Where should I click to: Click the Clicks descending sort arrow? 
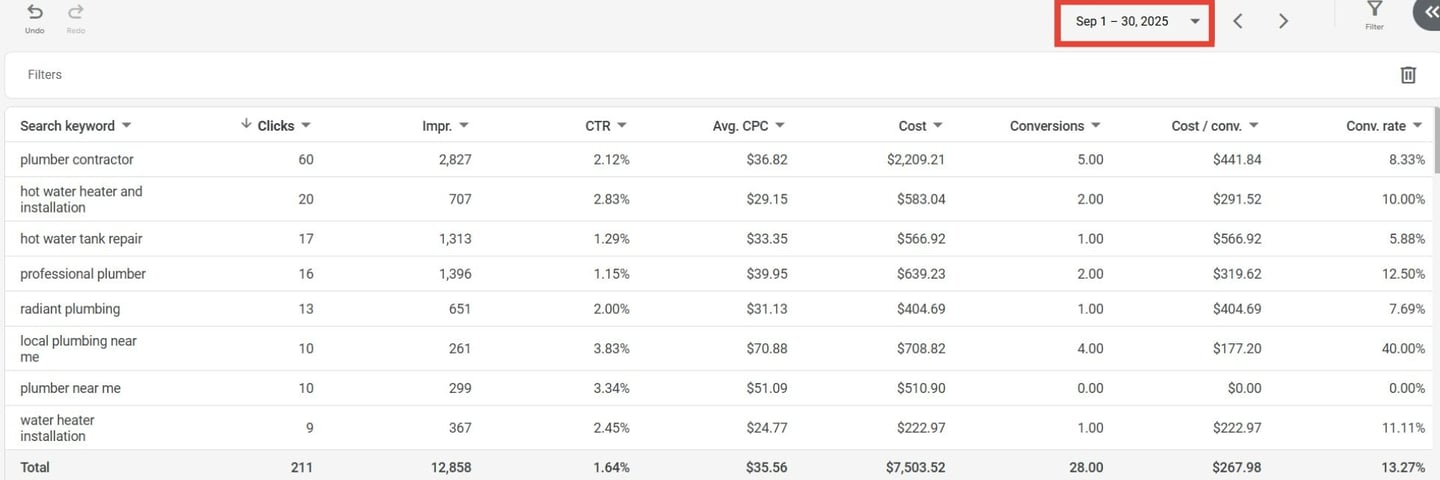tap(246, 125)
